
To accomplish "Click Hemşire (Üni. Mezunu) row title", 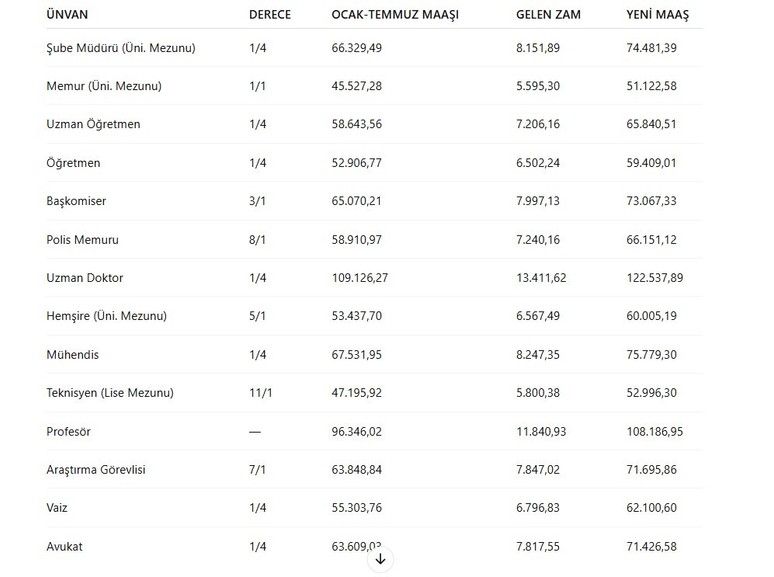I will pos(107,316).
